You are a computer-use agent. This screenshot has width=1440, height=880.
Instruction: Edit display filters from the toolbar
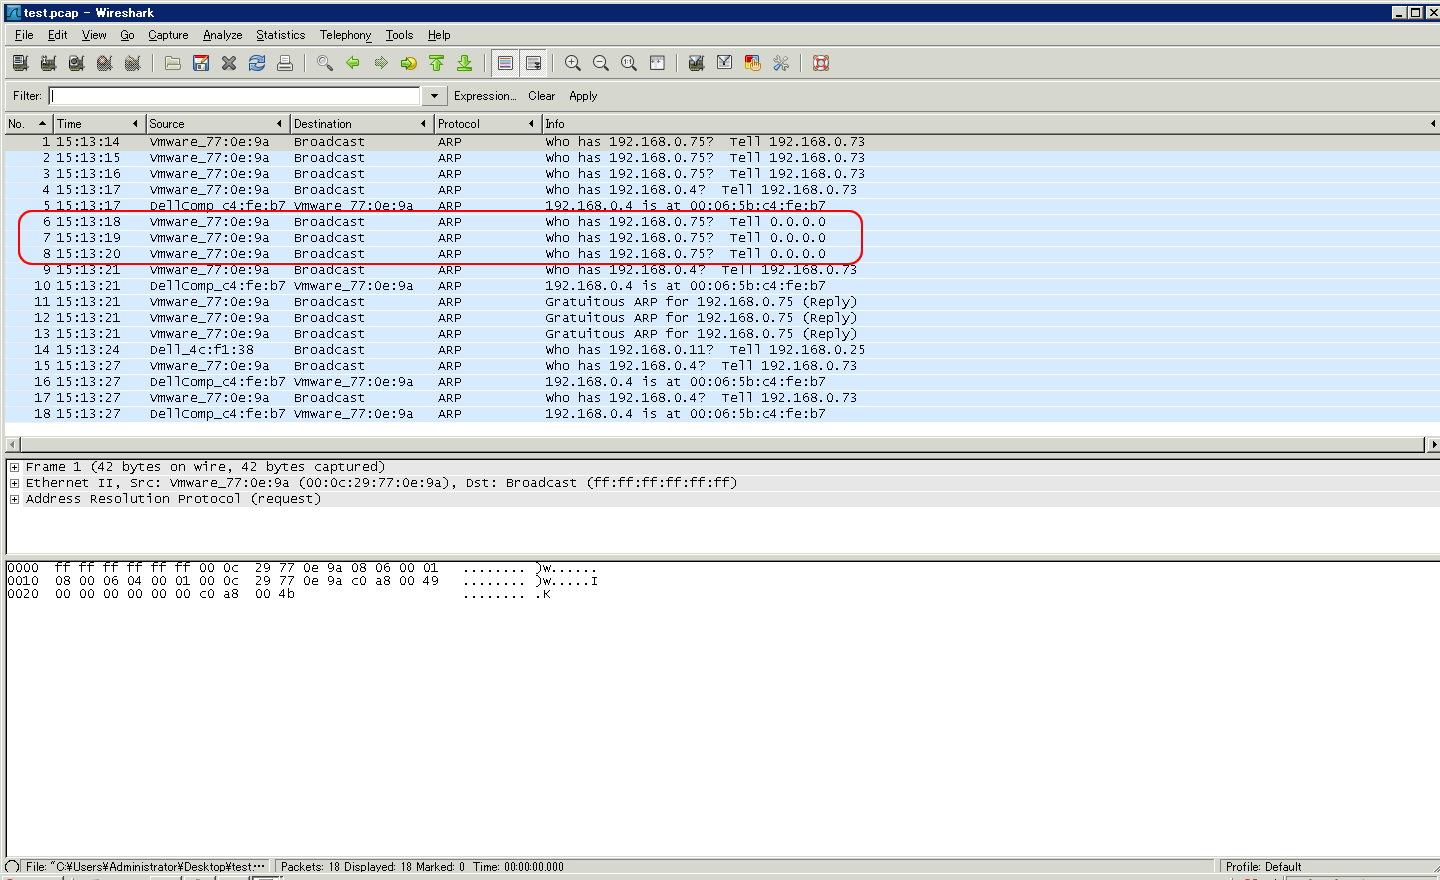tap(725, 63)
